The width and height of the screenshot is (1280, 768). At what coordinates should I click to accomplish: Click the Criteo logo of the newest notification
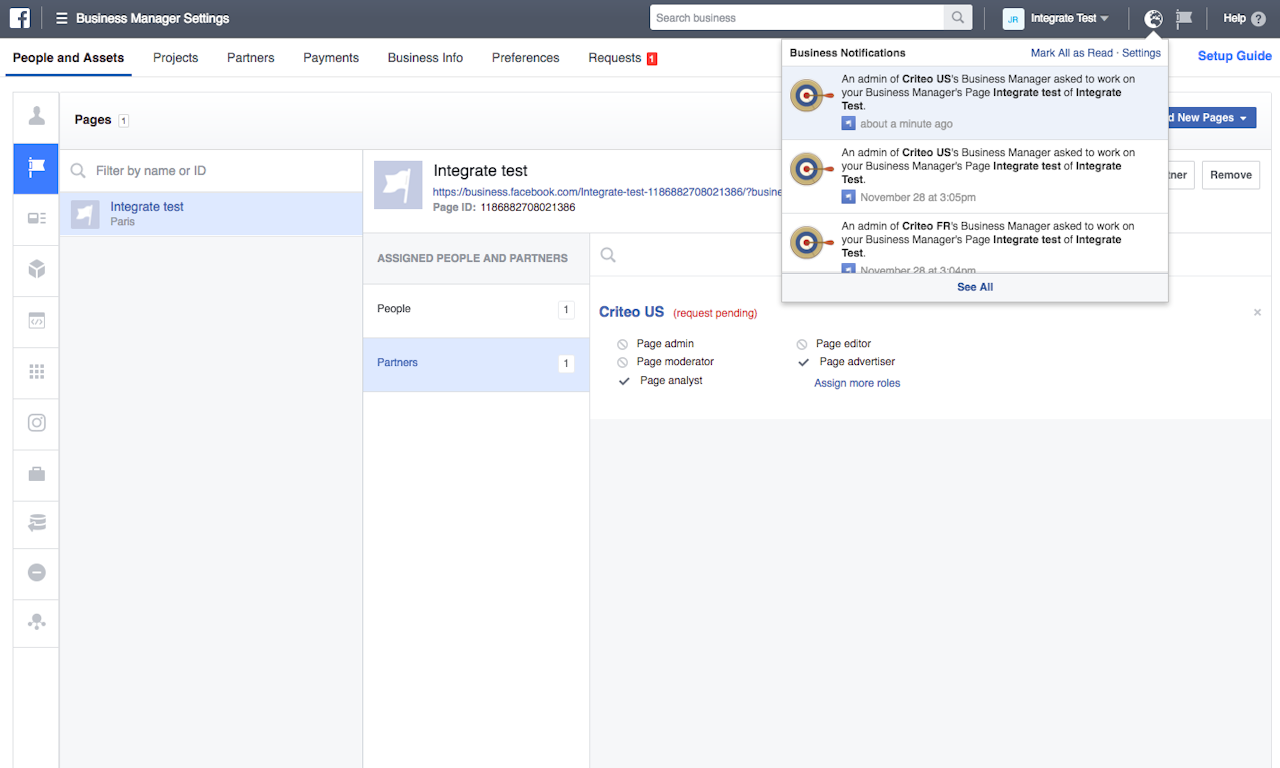811,96
